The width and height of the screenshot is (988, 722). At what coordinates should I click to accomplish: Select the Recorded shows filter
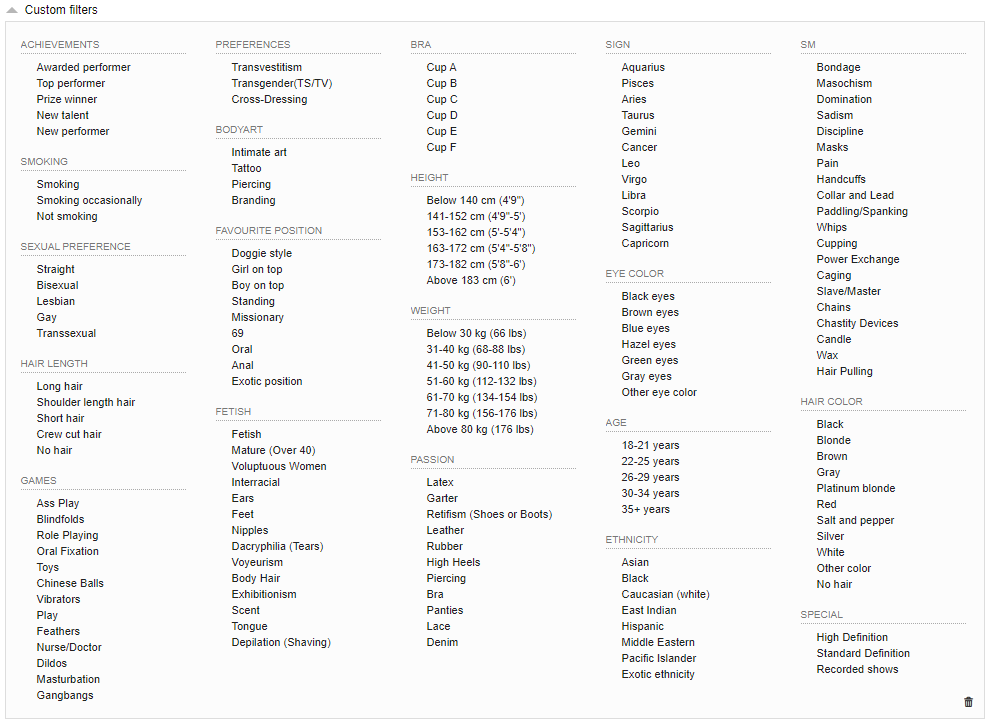tap(857, 670)
